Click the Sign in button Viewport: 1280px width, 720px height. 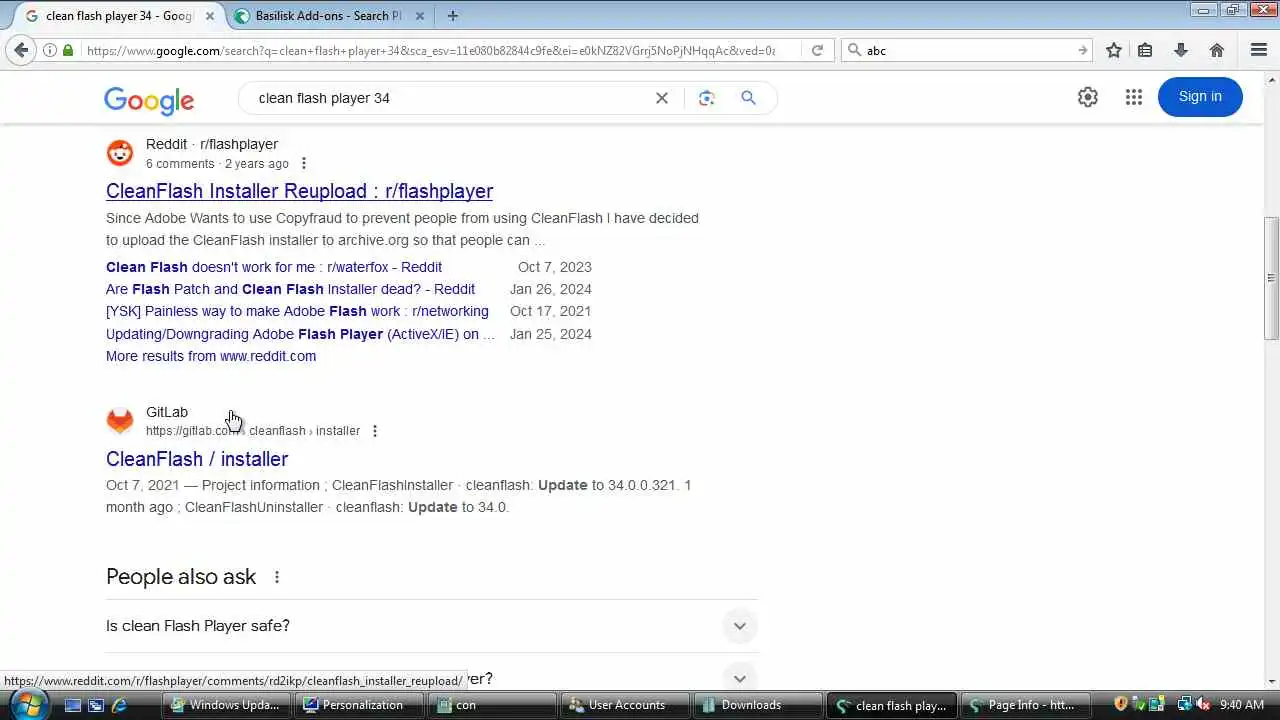coord(1200,97)
